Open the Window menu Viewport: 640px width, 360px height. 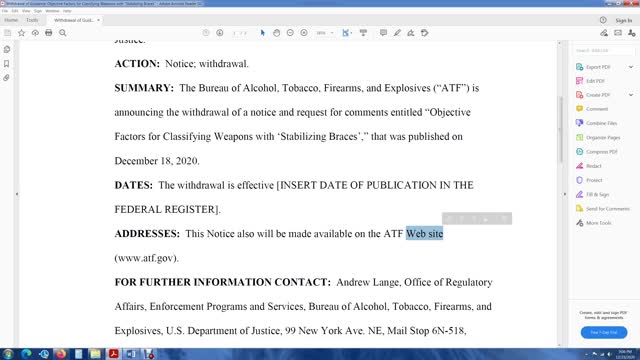52,11
